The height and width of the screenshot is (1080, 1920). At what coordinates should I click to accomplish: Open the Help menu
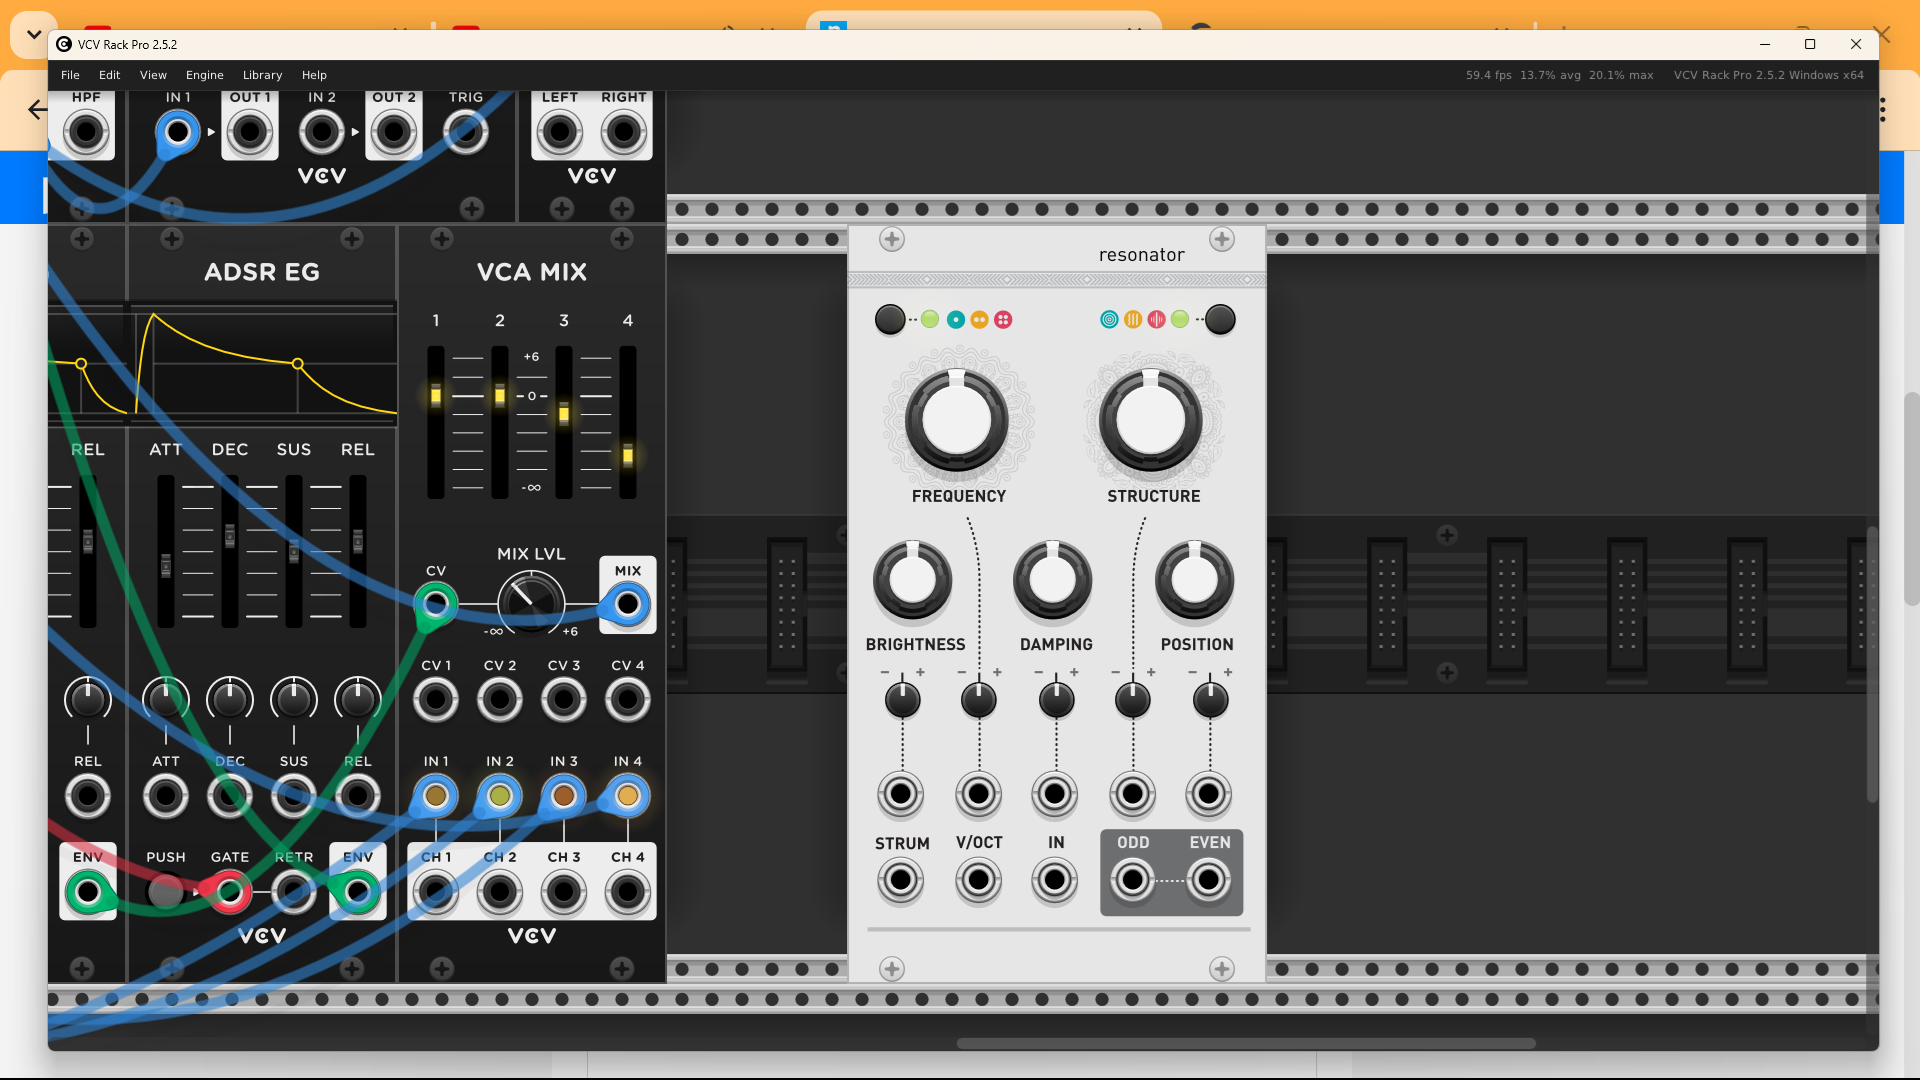pos(314,75)
